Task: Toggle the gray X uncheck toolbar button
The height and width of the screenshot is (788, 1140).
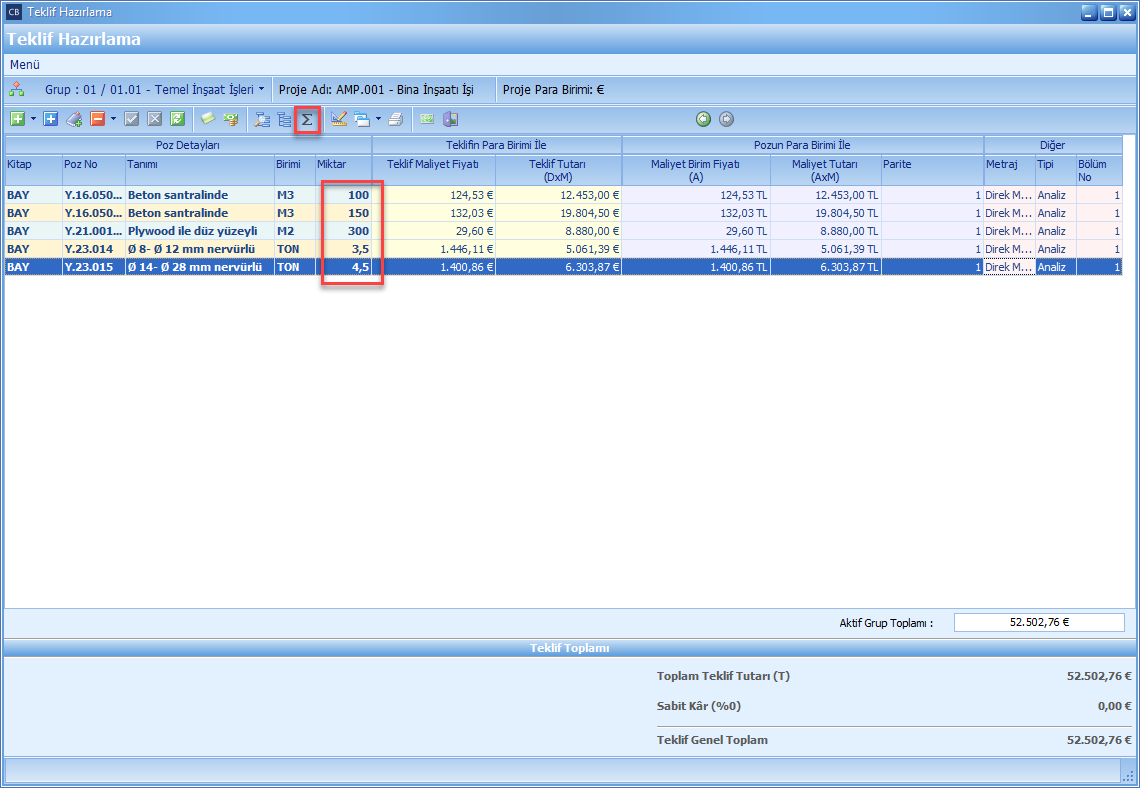Action: [154, 119]
